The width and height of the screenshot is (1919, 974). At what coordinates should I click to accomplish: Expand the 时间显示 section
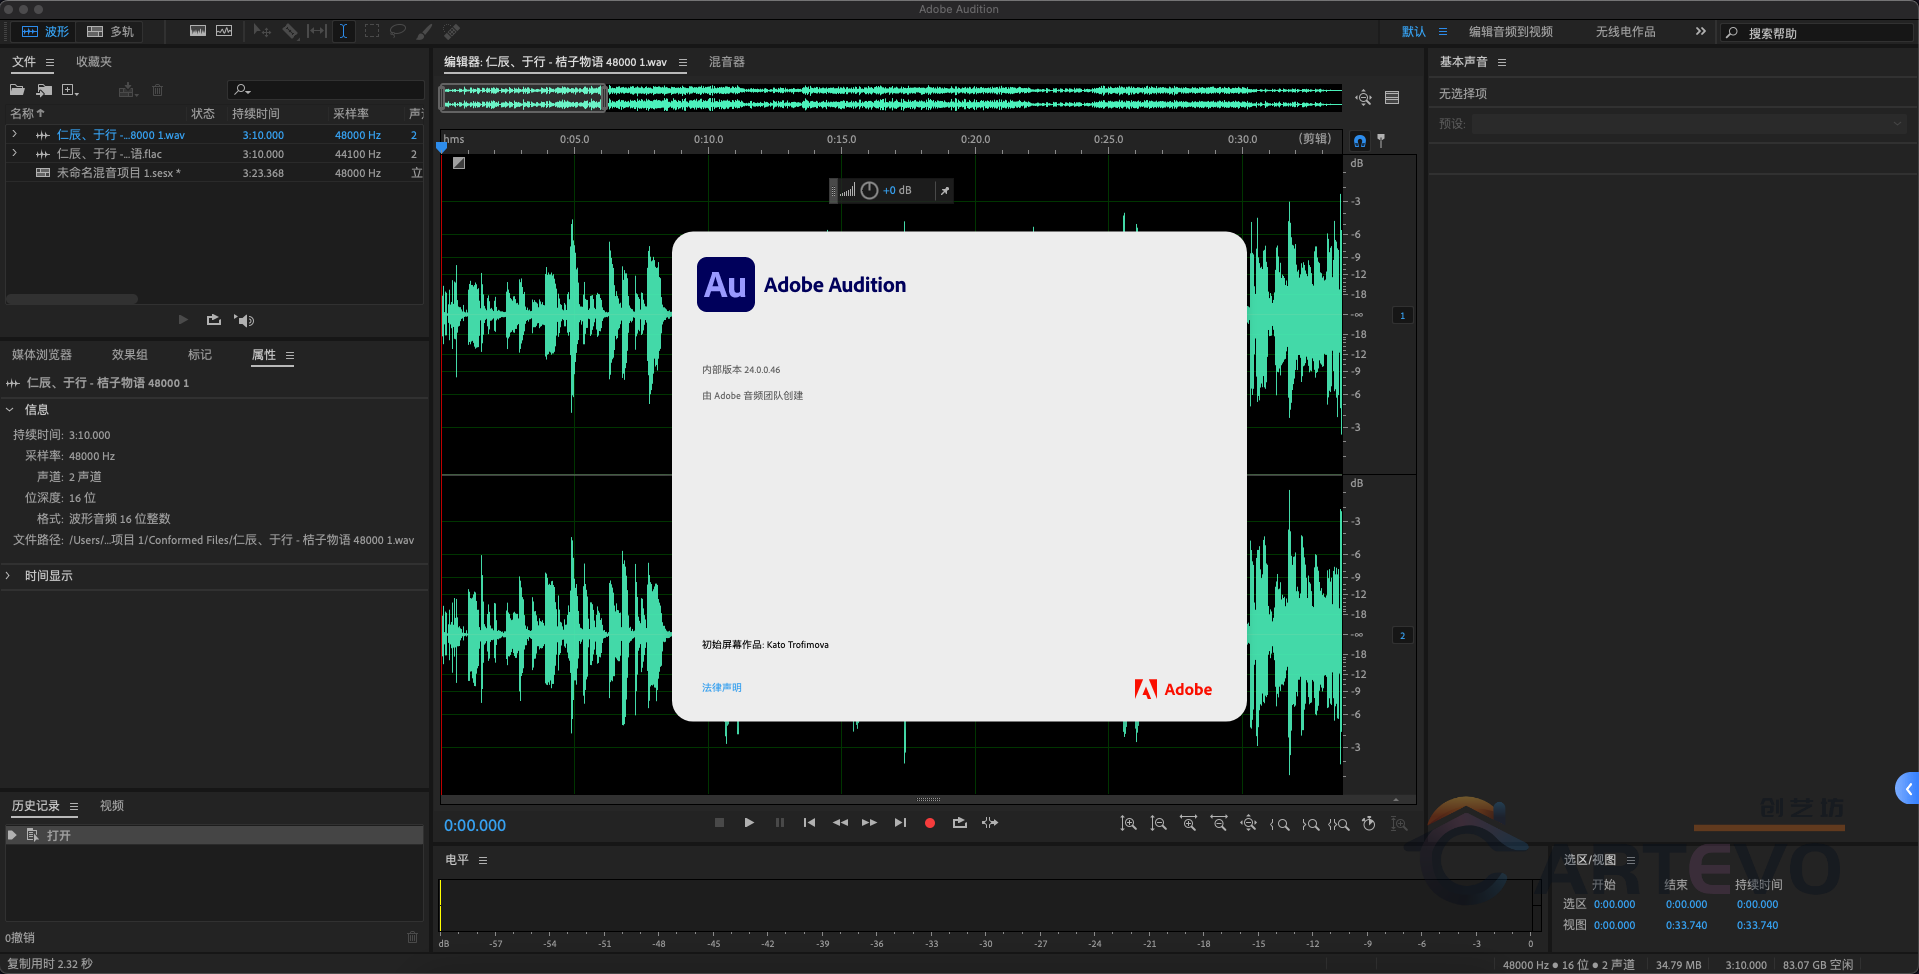pos(9,576)
